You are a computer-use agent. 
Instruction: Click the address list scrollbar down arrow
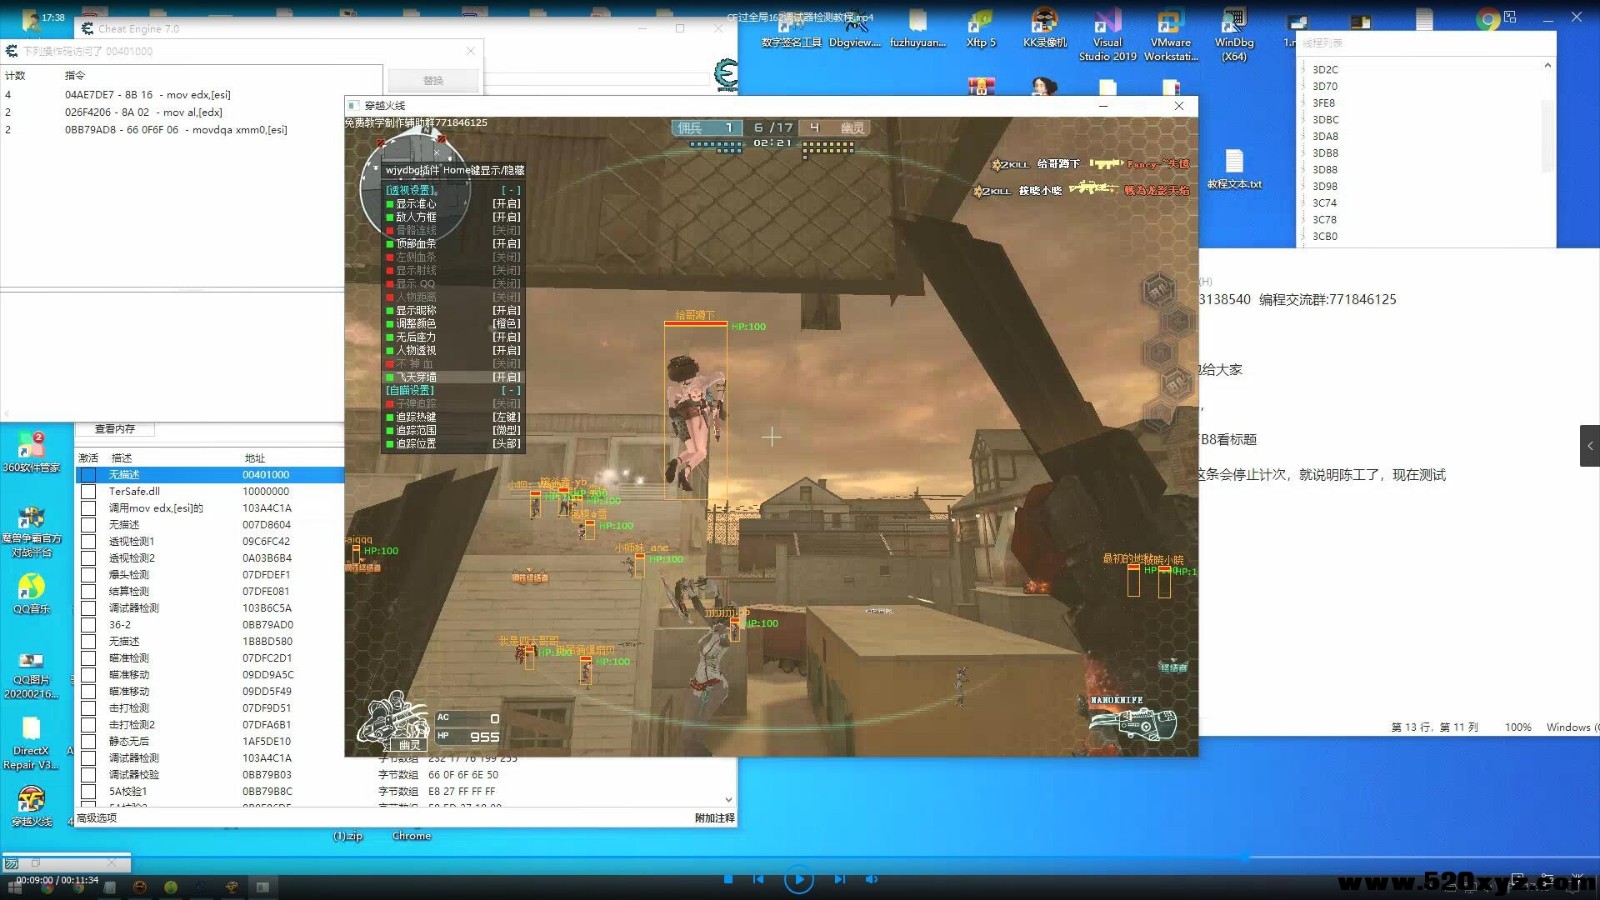pos(728,800)
